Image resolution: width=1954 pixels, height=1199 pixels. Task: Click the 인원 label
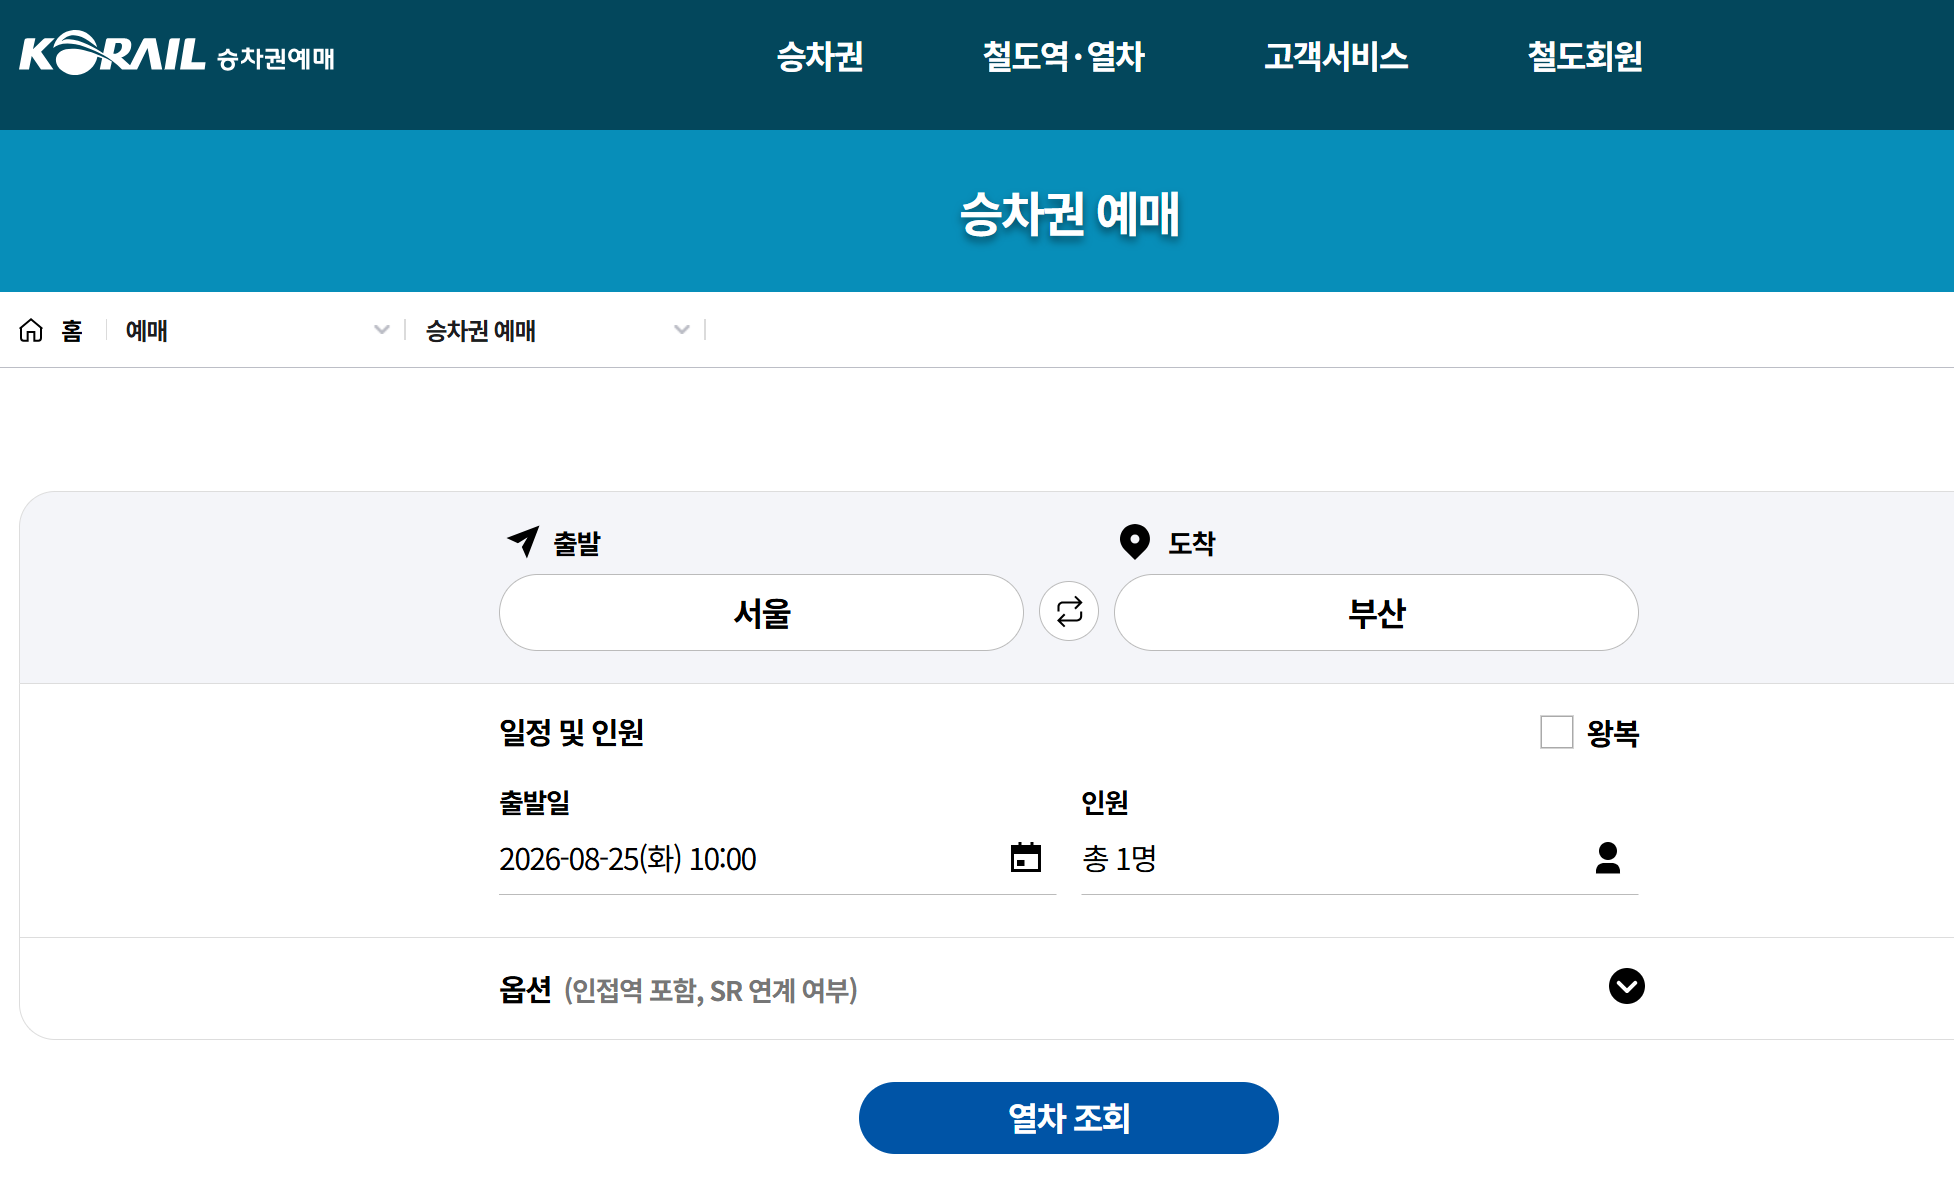click(1105, 802)
